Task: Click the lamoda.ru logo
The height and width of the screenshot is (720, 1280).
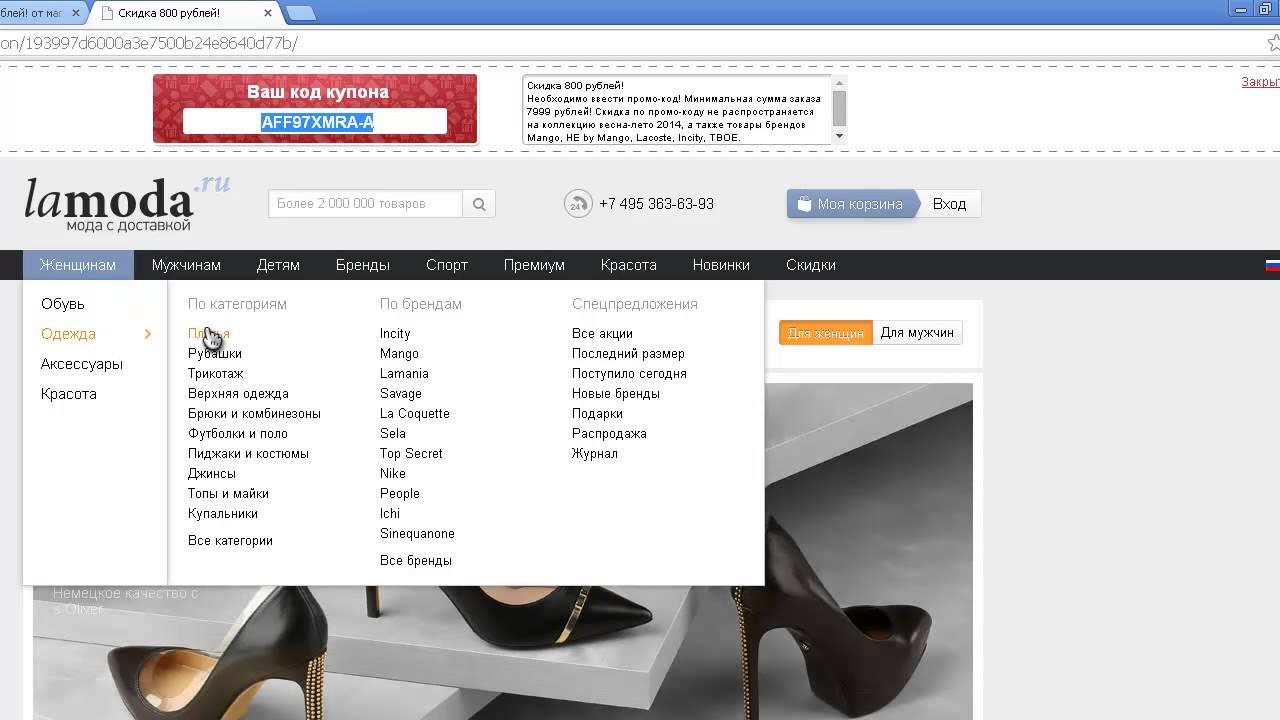Action: point(127,203)
